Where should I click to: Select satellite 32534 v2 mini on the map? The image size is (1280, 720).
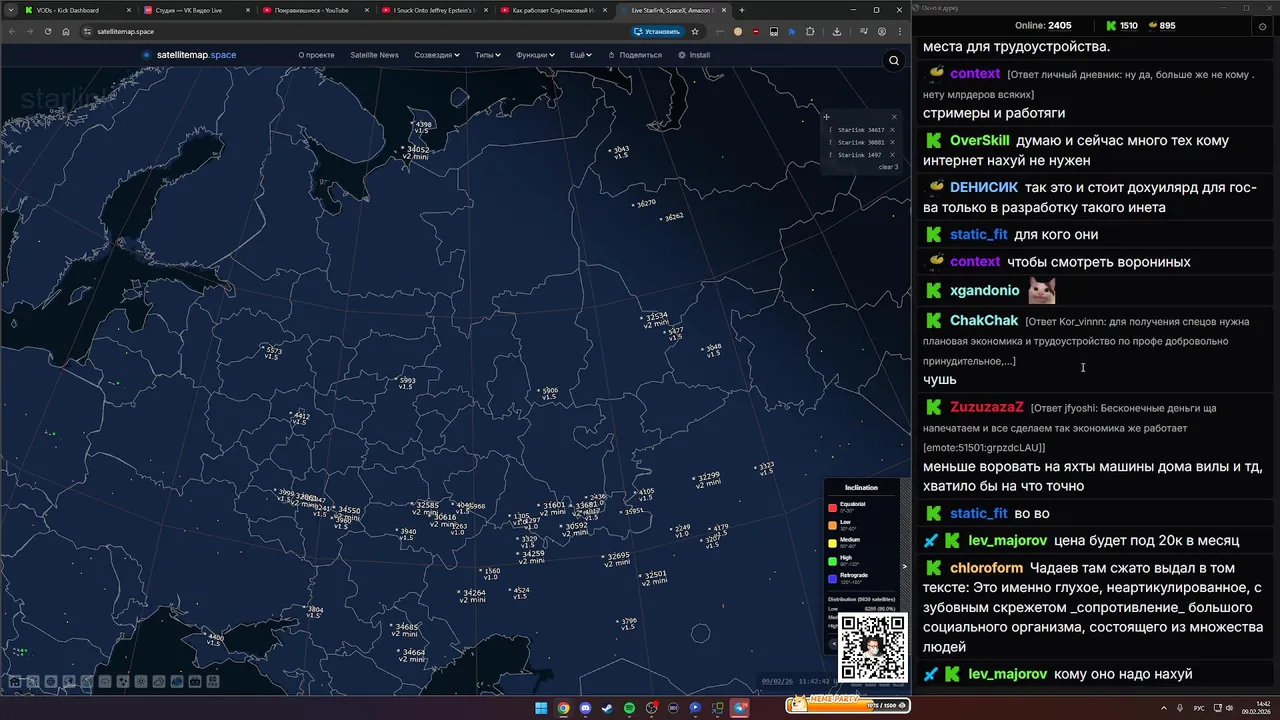[655, 320]
